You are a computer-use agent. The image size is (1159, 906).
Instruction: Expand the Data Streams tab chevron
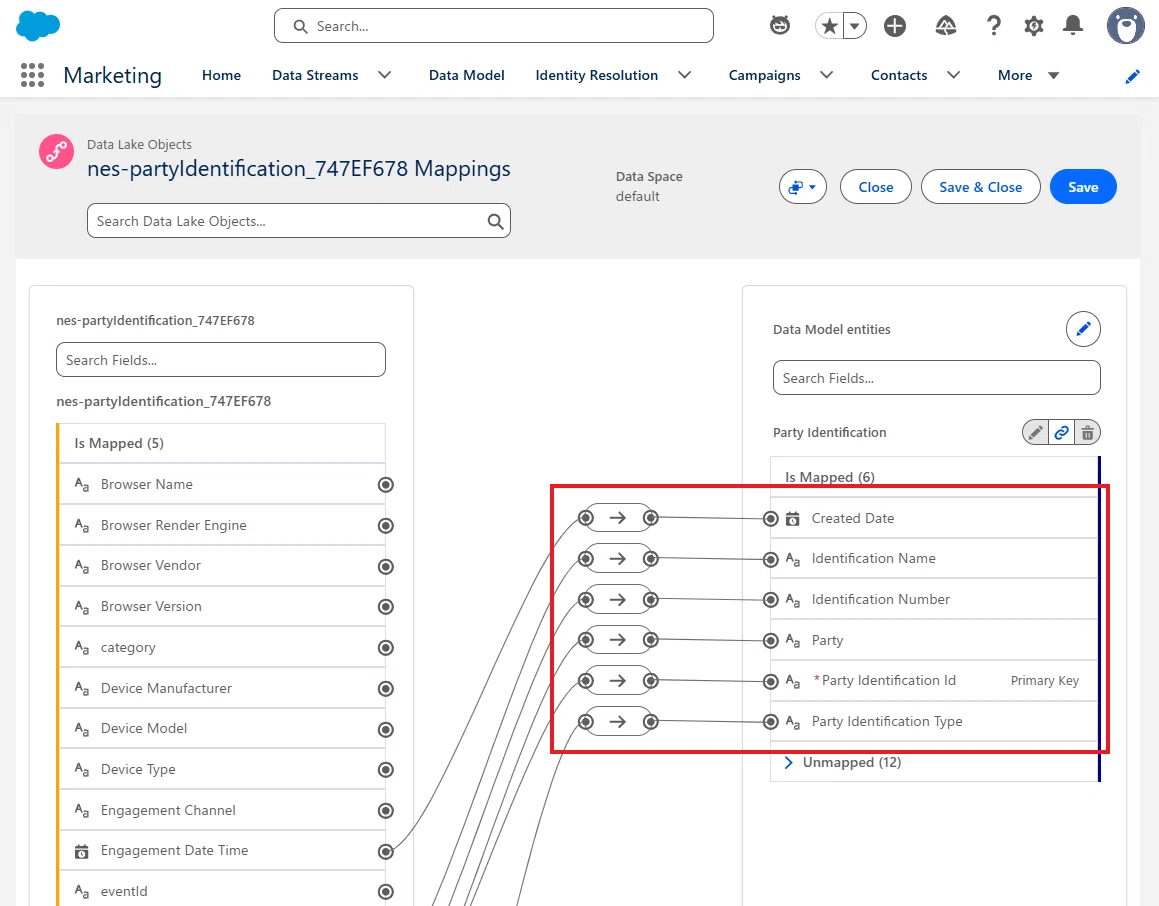(x=384, y=75)
